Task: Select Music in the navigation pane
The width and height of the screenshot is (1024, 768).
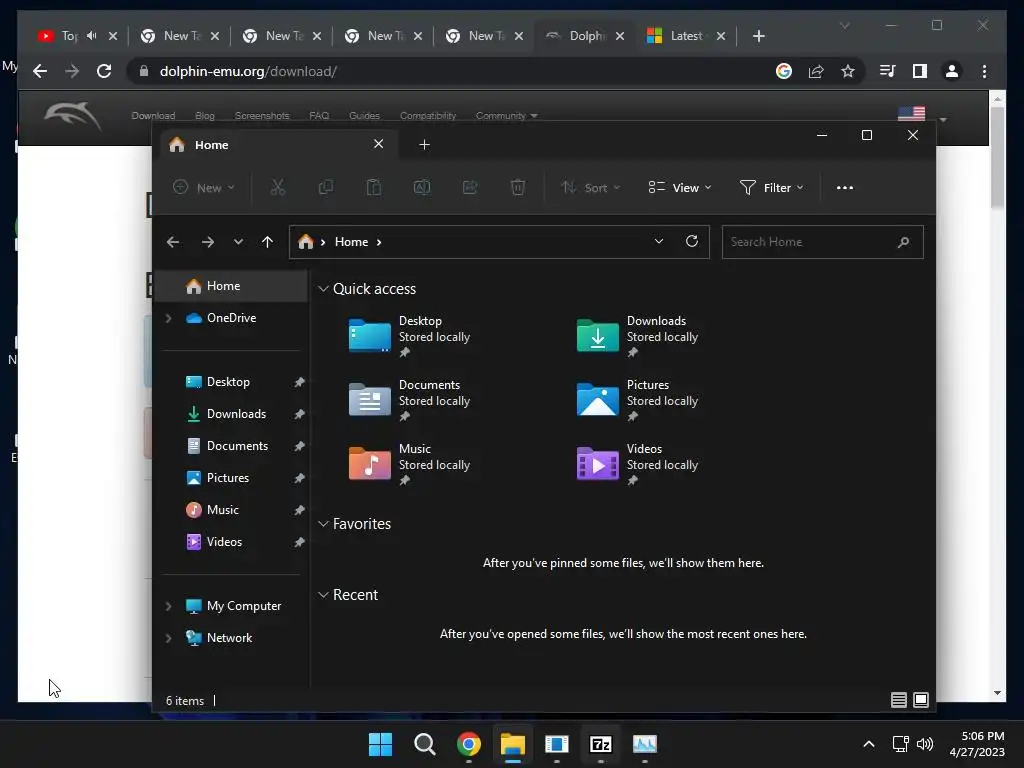Action: (231, 510)
